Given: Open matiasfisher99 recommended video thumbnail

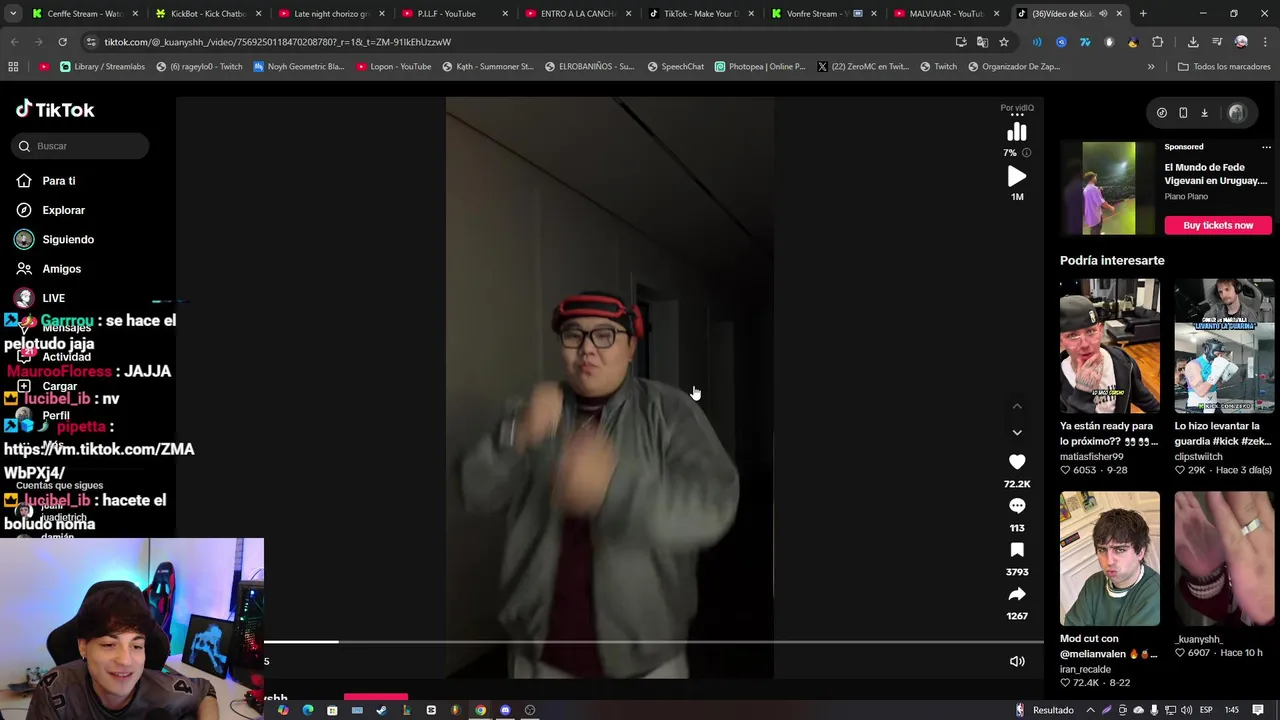Looking at the screenshot, I should point(1110,346).
